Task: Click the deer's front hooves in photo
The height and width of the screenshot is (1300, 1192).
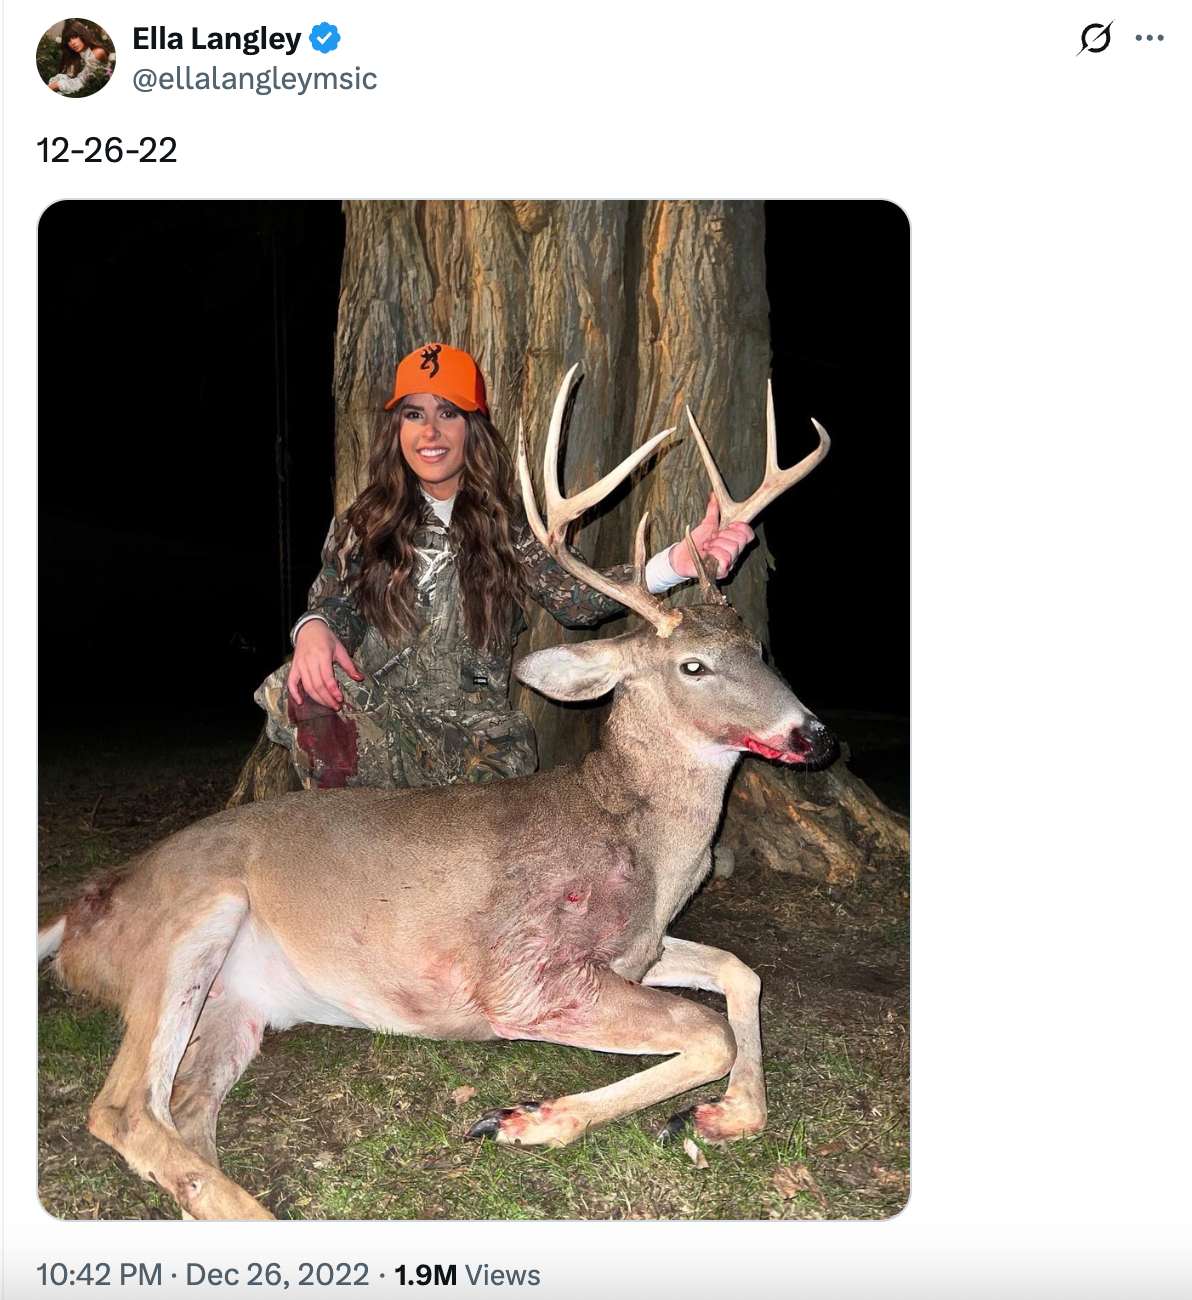Action: click(x=610, y=1120)
